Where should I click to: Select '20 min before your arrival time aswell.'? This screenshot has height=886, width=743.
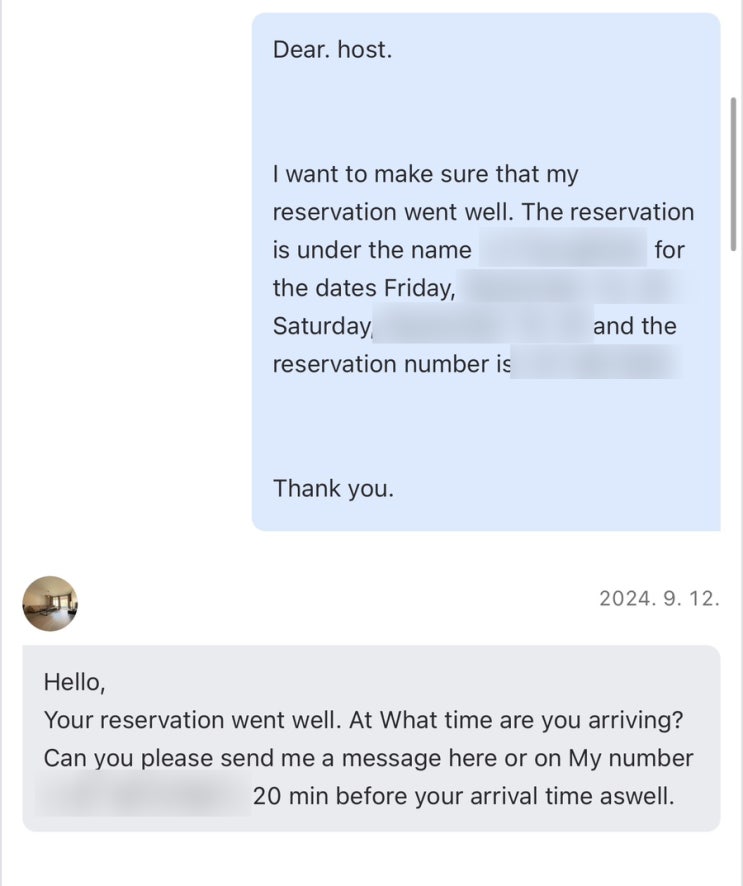click(x=463, y=796)
